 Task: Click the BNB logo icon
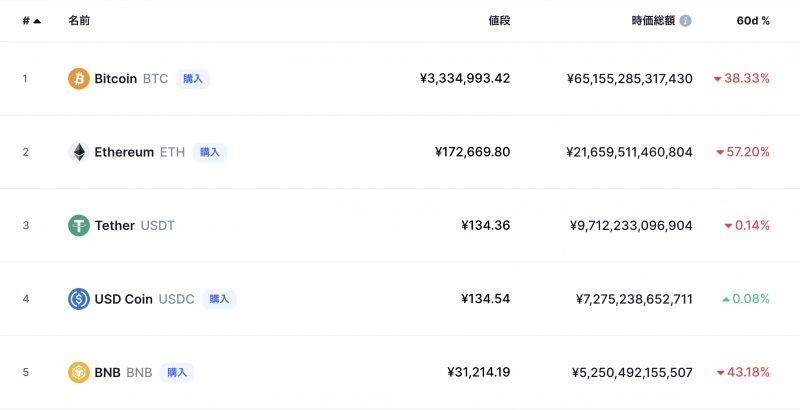tap(78, 373)
